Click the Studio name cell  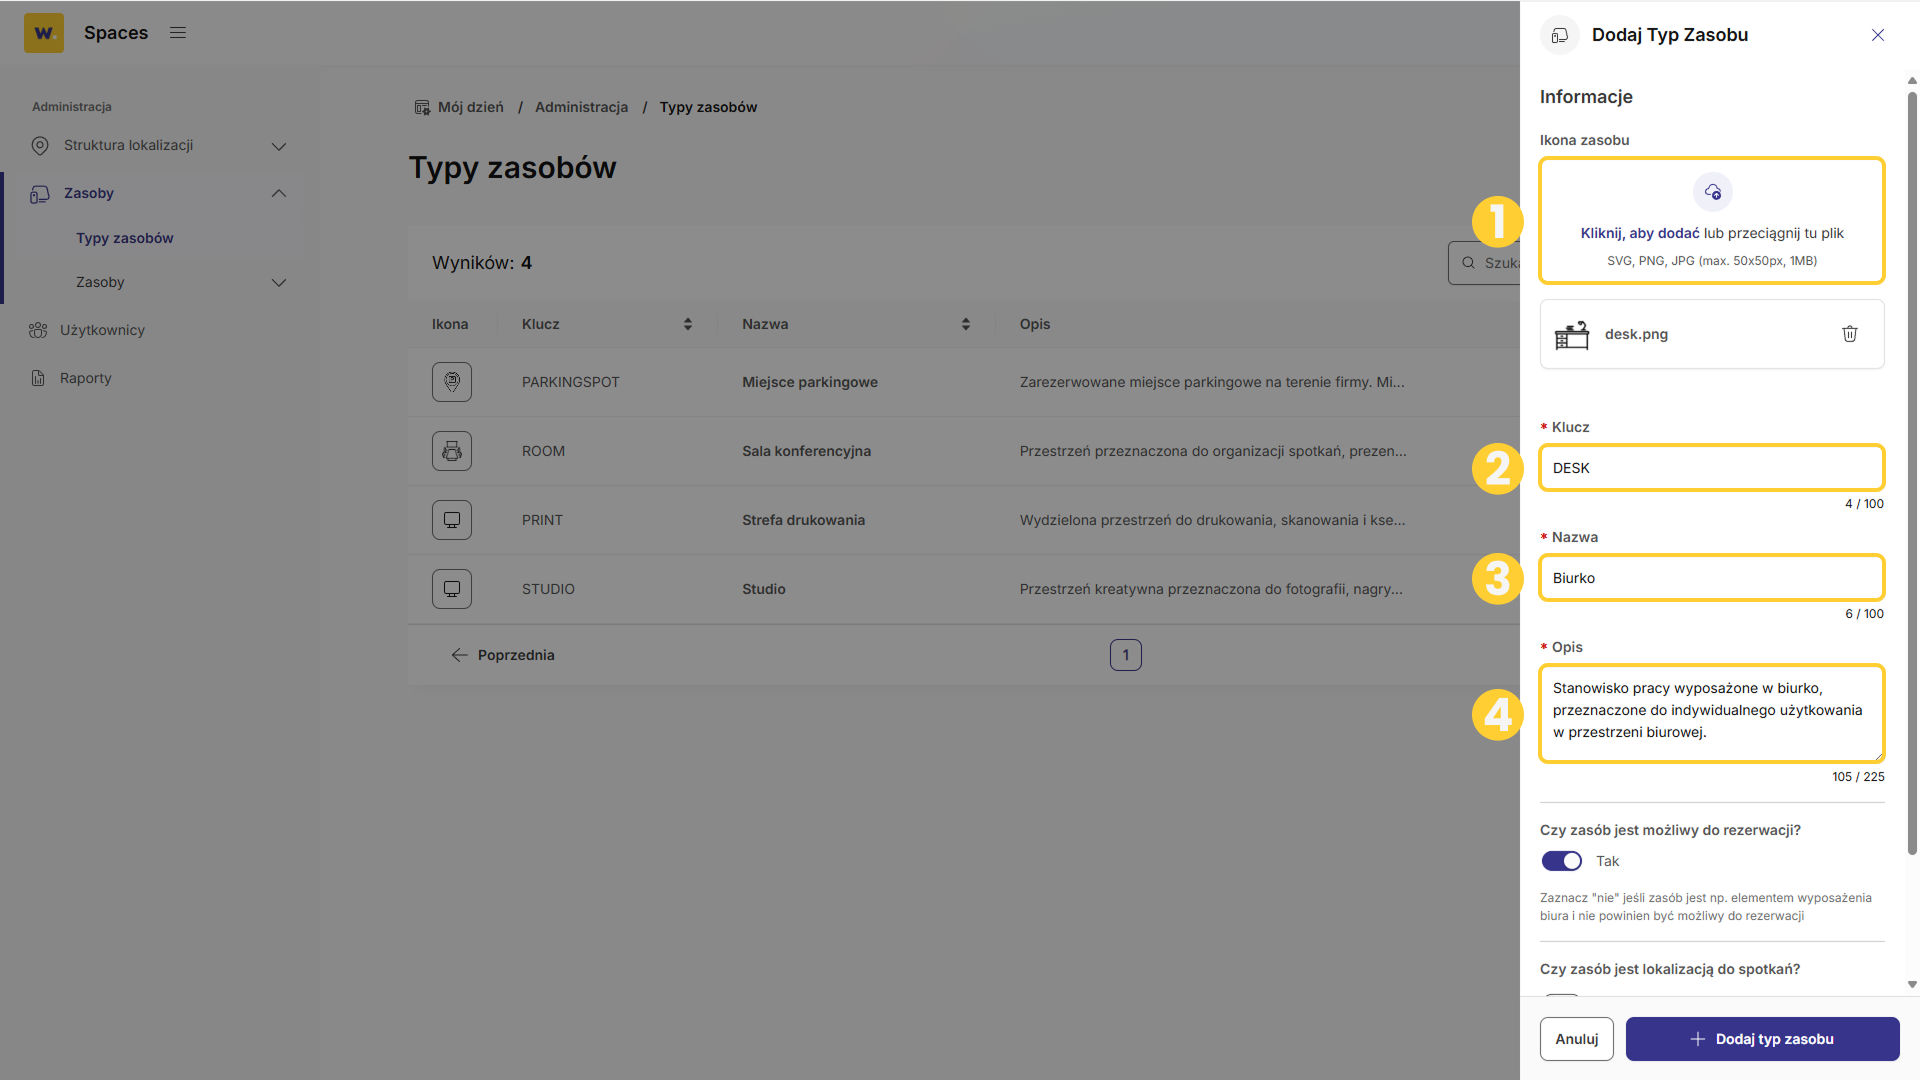coord(764,589)
